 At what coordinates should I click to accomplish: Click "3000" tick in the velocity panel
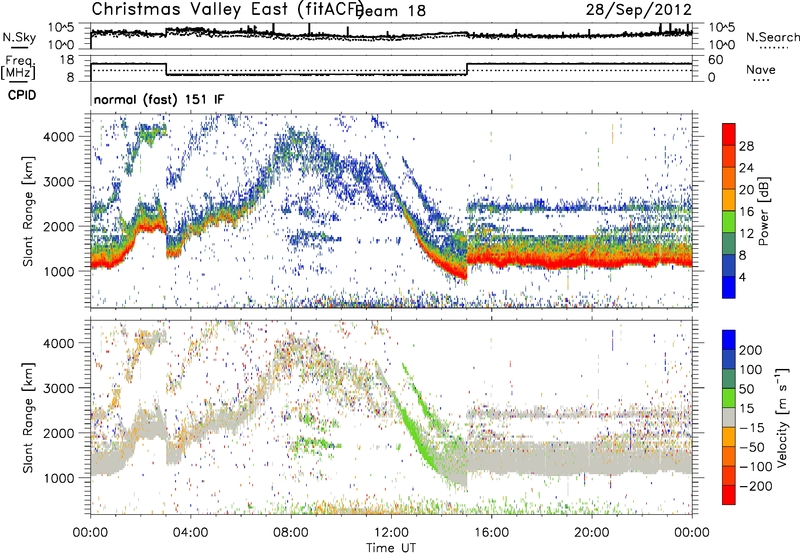click(x=58, y=388)
